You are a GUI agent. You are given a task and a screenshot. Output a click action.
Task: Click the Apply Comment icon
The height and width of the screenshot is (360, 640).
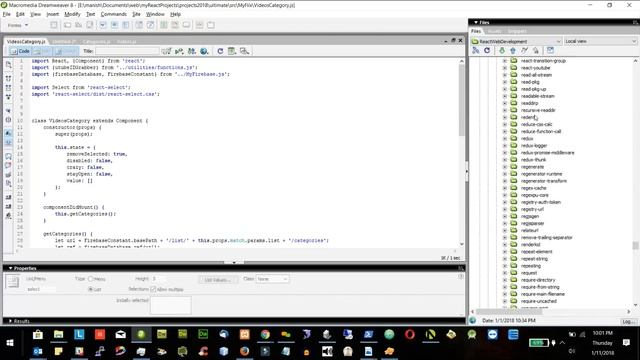9,156
